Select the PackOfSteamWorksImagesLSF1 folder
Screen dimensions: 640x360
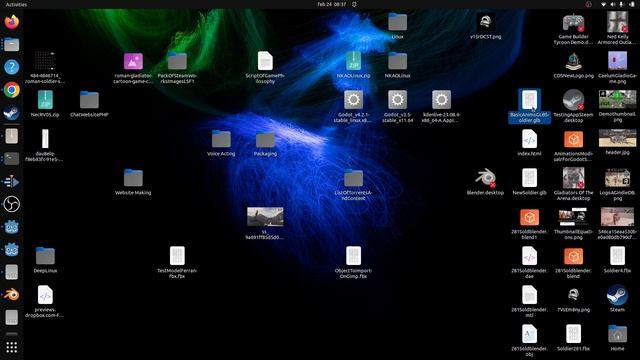click(x=177, y=68)
